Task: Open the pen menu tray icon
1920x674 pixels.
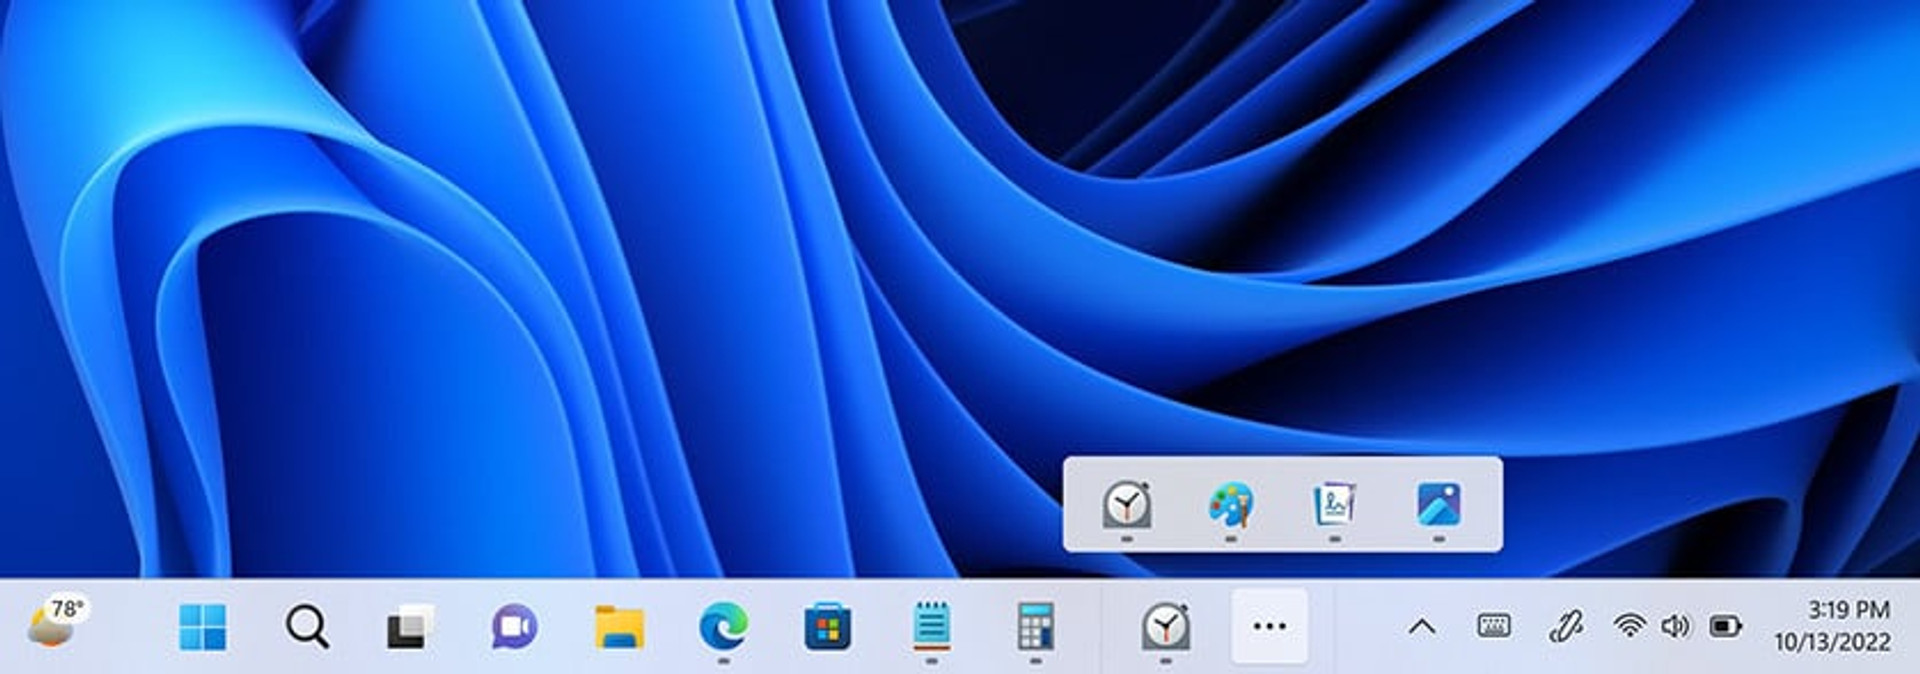Action: coord(1565,626)
